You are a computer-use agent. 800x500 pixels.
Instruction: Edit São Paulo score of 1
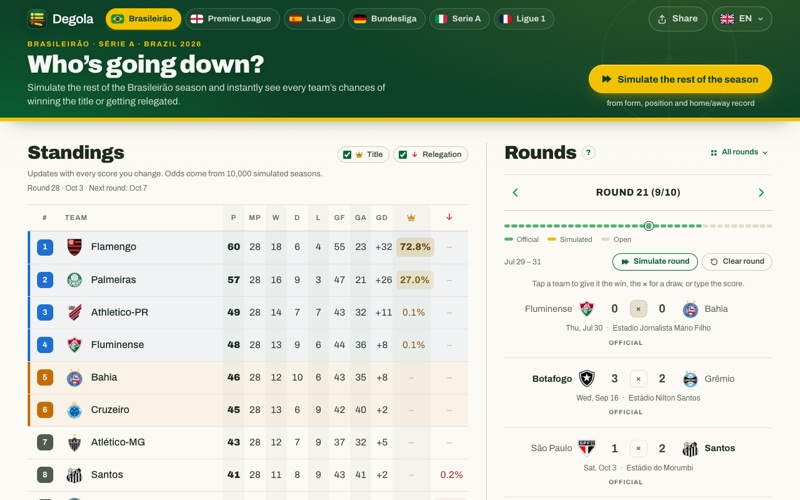pyautogui.click(x=614, y=448)
